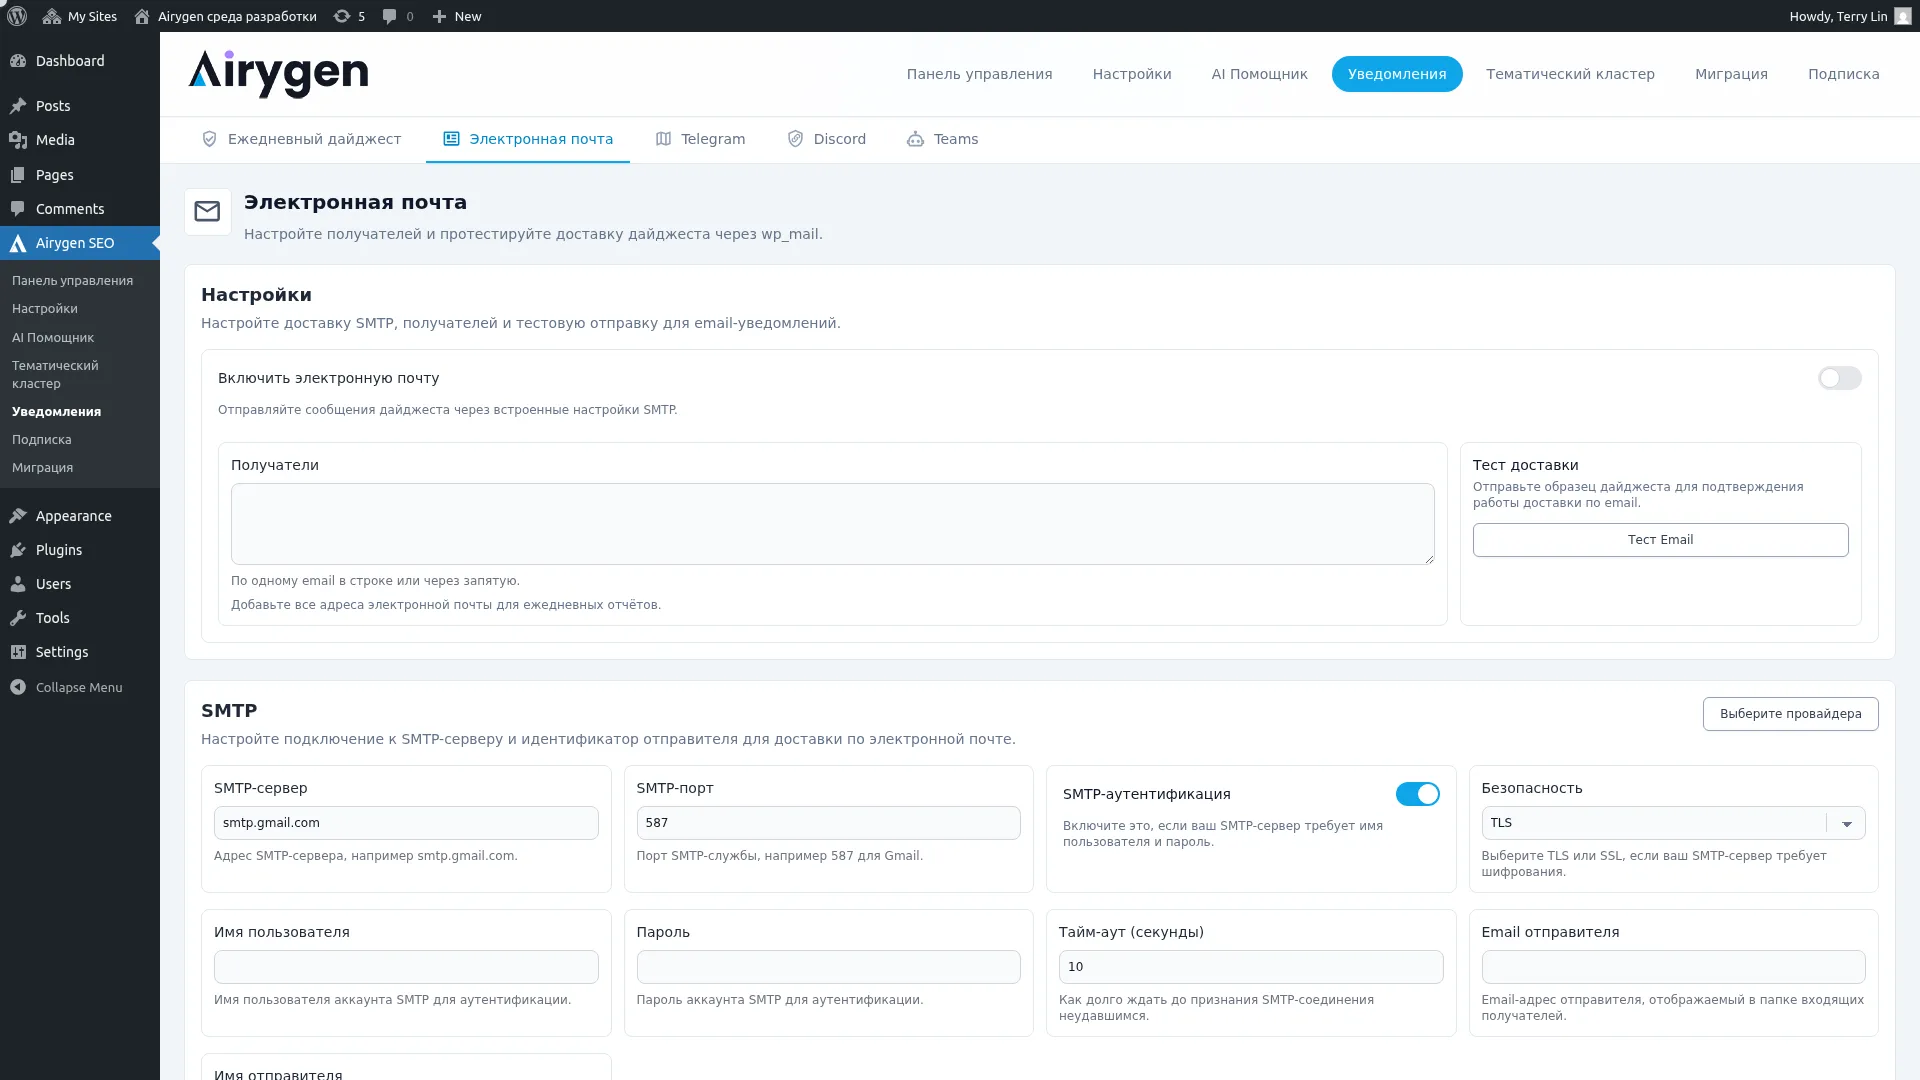Image resolution: width=1920 pixels, height=1080 pixels.
Task: Click the WordPress logo icon
Action: click(17, 16)
